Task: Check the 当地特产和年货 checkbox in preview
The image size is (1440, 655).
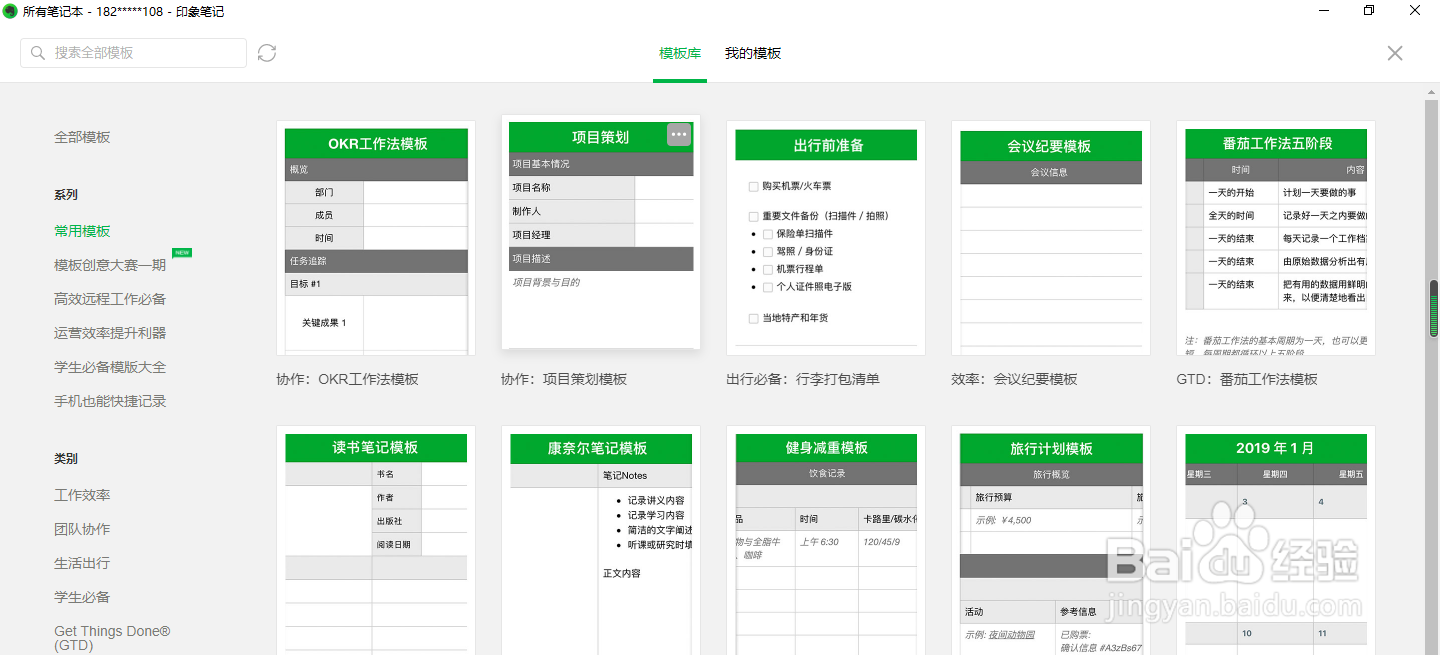Action: (x=753, y=318)
